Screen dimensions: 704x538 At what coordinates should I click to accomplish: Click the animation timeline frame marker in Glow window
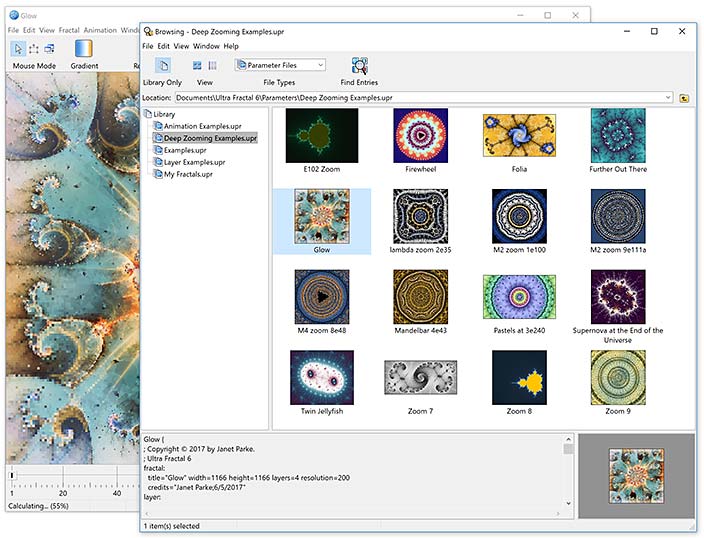click(12, 475)
